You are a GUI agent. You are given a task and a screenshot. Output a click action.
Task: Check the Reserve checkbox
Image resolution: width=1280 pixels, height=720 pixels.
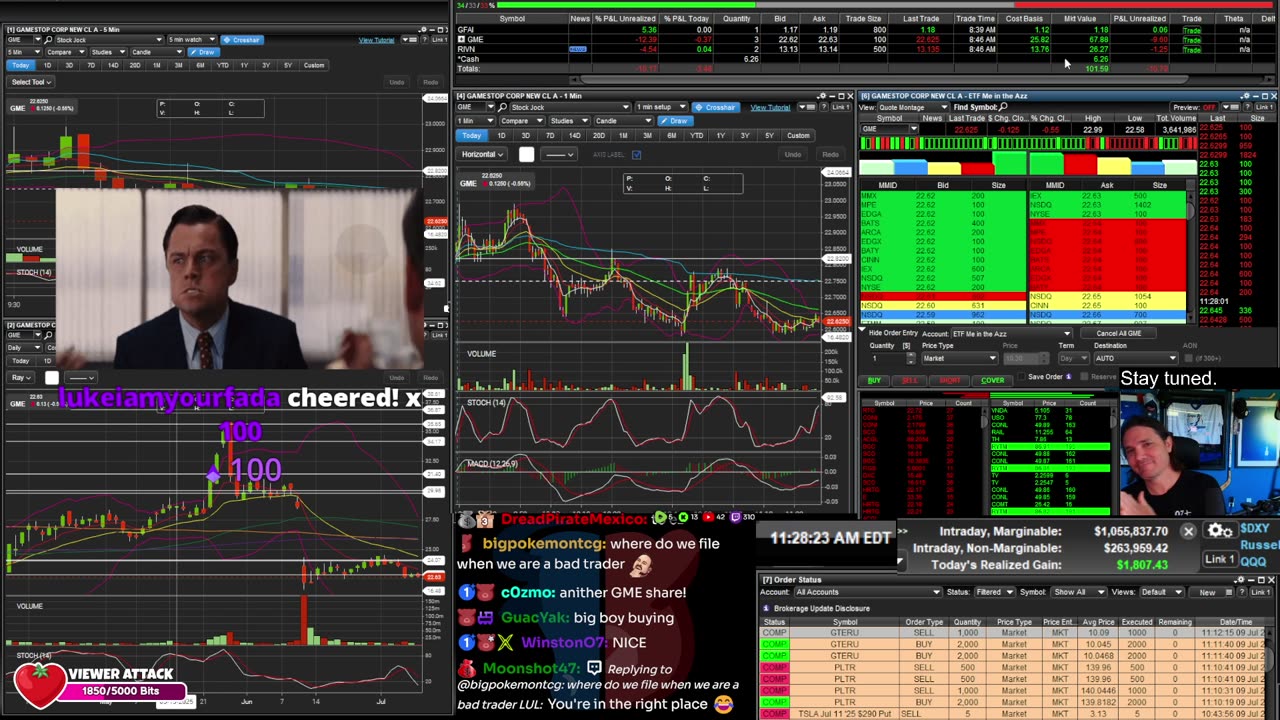click(x=1083, y=377)
